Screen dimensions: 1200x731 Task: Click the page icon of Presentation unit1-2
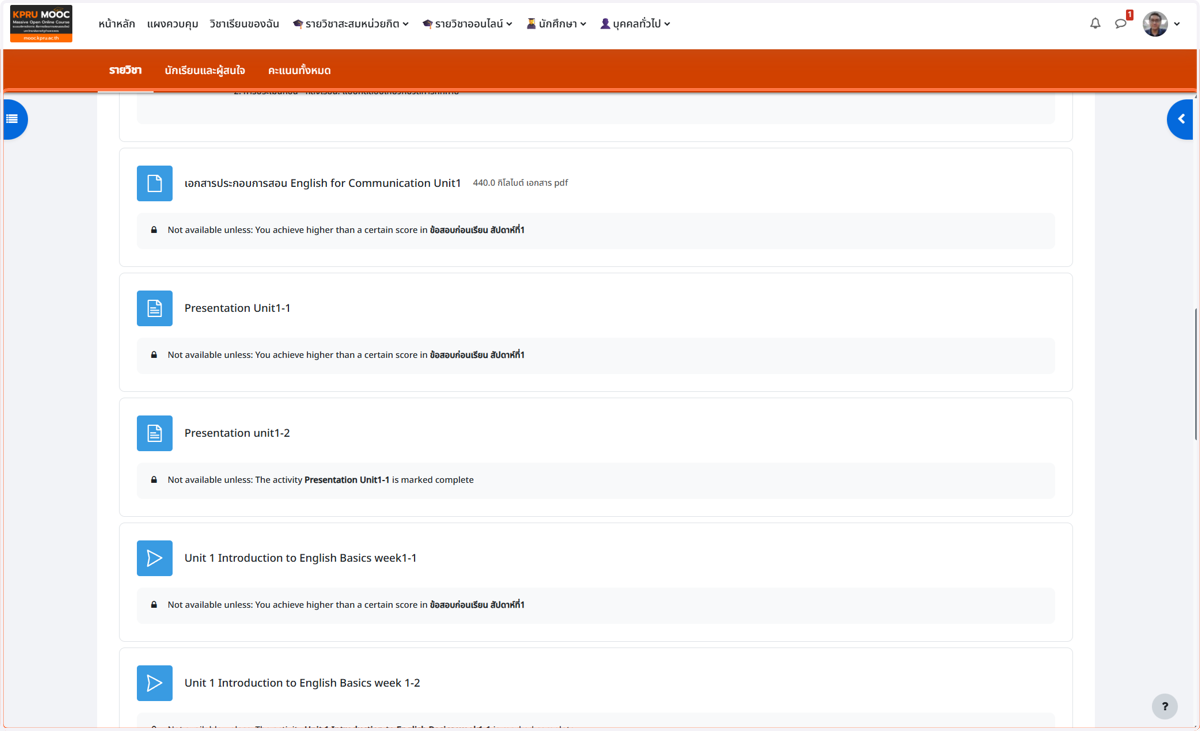click(154, 433)
